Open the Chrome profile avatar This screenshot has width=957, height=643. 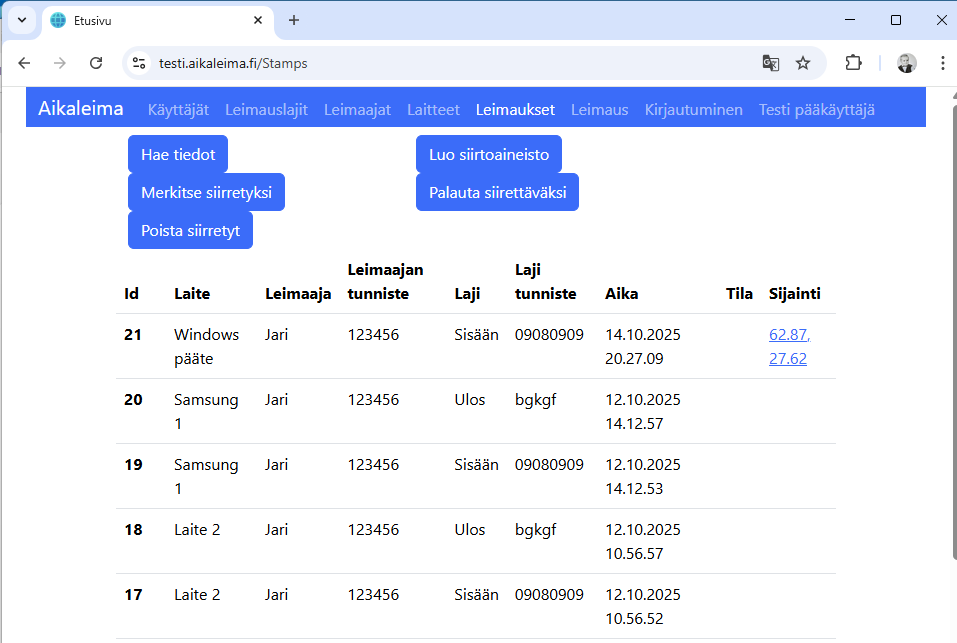[906, 63]
